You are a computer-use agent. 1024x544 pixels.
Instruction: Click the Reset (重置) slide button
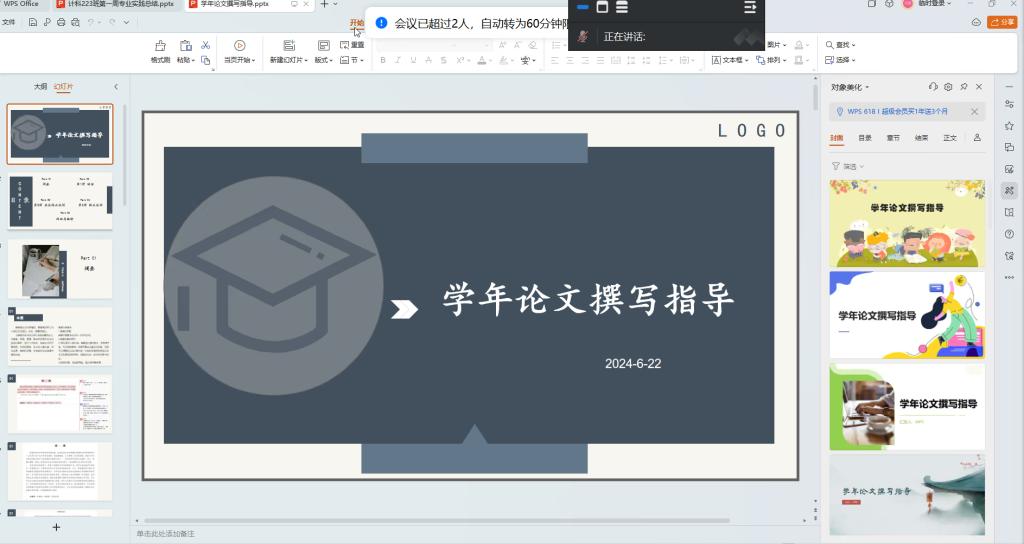pyautogui.click(x=352, y=45)
